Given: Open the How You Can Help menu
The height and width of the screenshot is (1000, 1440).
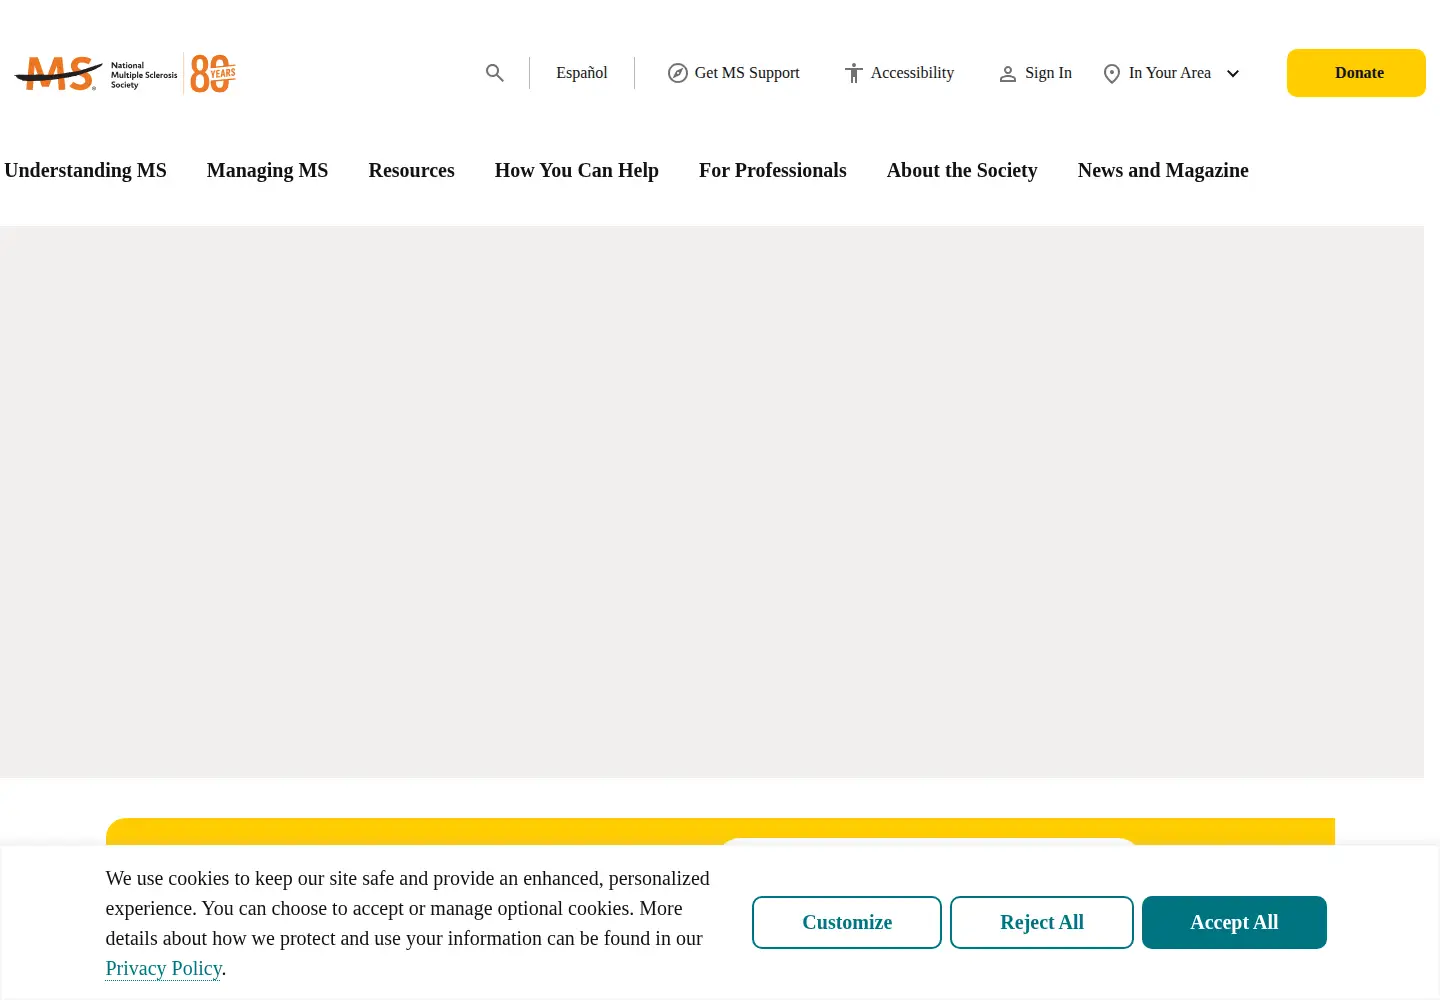Looking at the screenshot, I should click(577, 170).
